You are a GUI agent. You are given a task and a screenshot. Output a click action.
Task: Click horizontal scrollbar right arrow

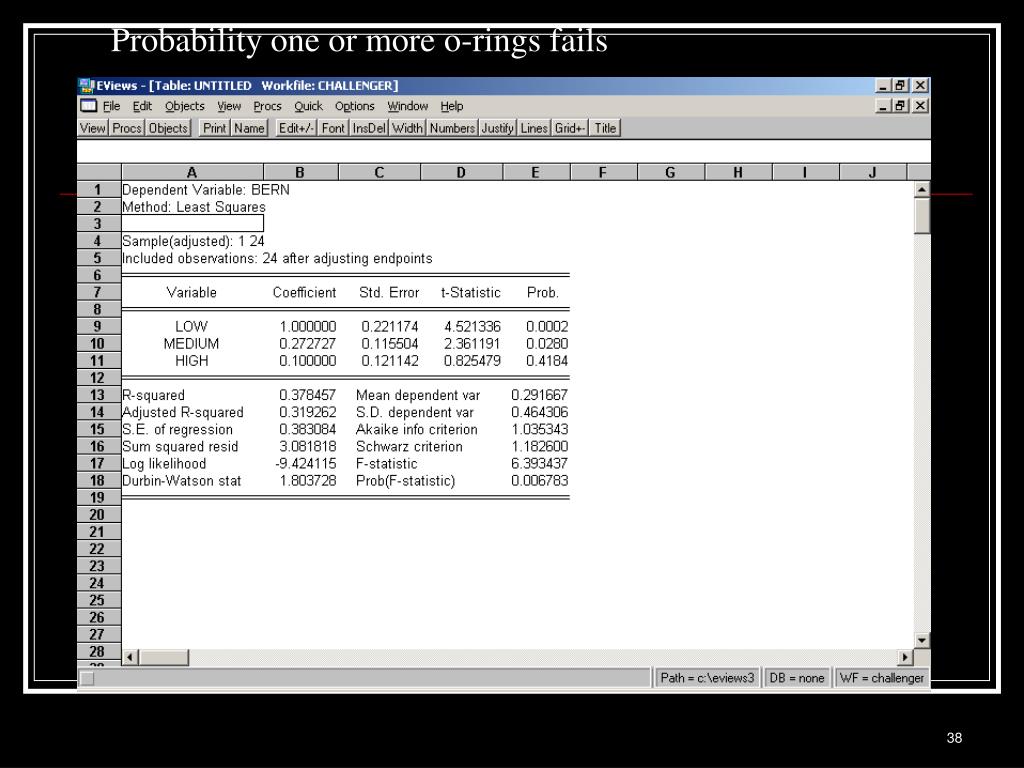point(905,658)
